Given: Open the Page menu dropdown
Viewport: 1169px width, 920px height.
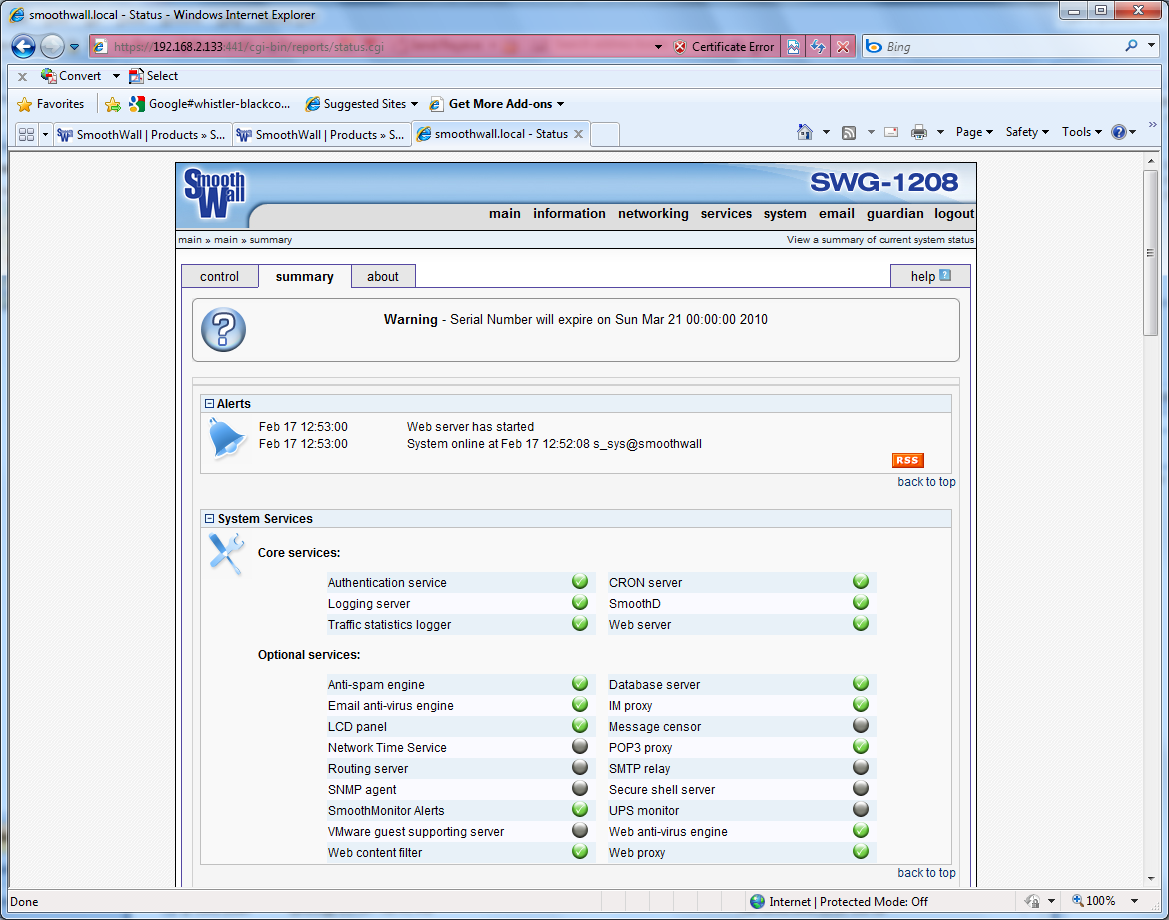Looking at the screenshot, I should [x=974, y=132].
